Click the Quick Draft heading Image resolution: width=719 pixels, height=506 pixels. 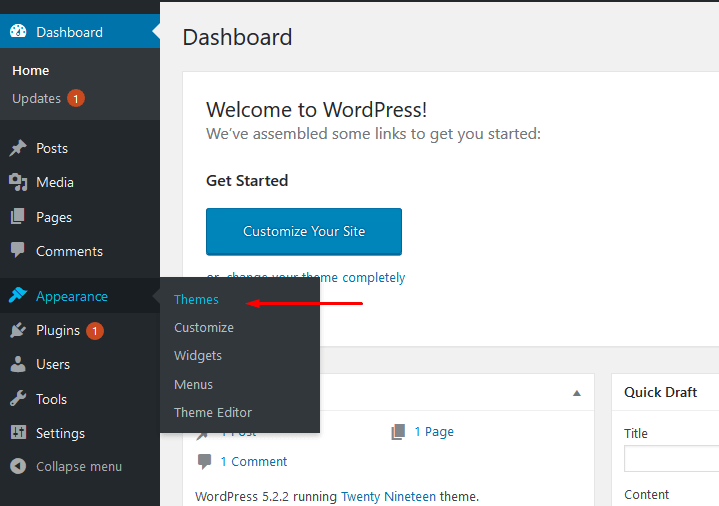[x=660, y=392]
